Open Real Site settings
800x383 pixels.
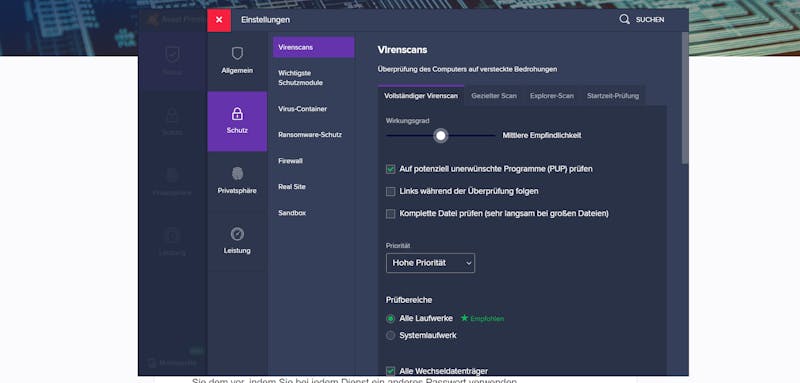coord(292,187)
